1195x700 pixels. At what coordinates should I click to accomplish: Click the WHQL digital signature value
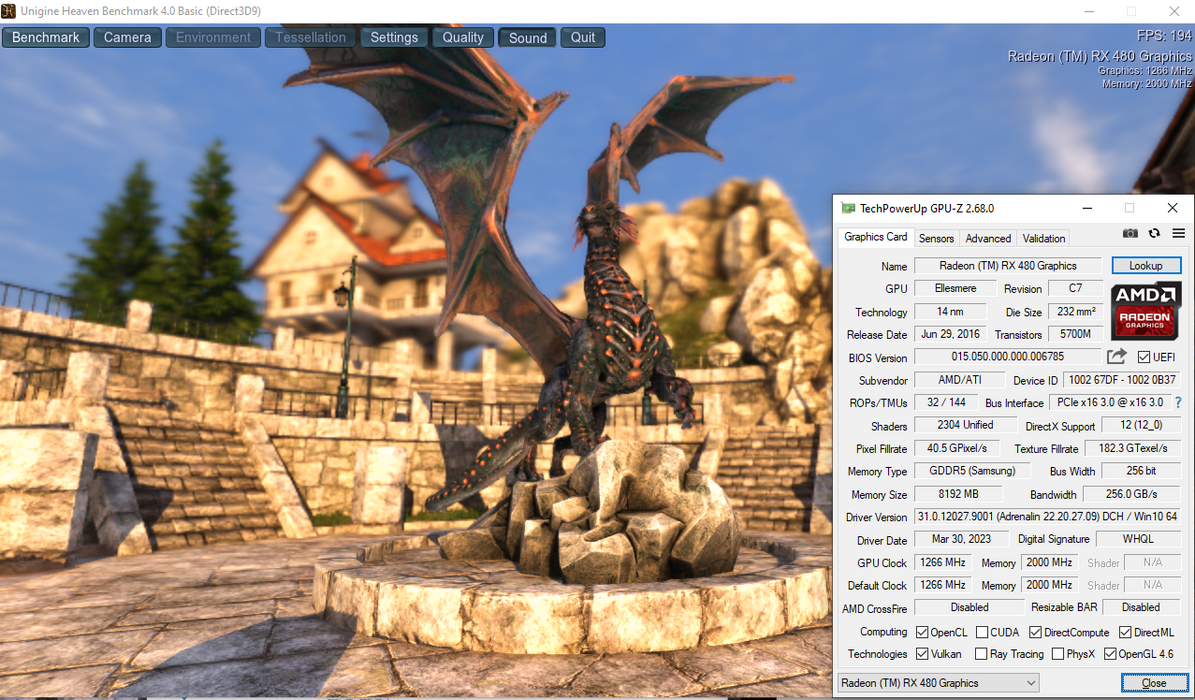pos(1138,538)
